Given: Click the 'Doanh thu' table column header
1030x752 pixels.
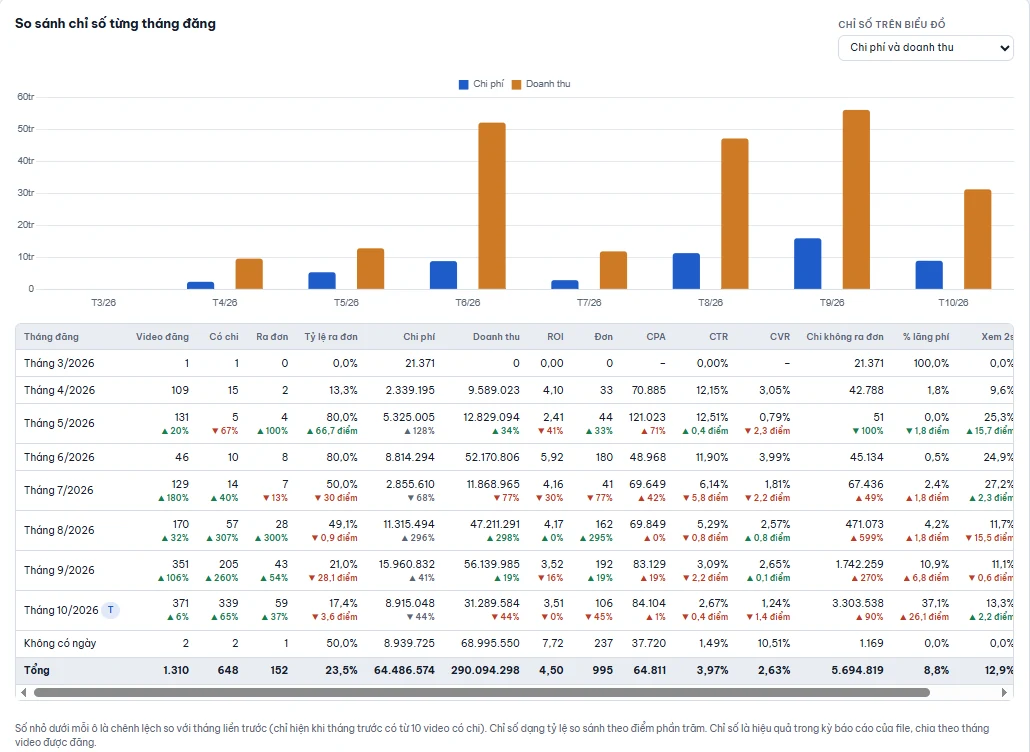Looking at the screenshot, I should pos(496,337).
